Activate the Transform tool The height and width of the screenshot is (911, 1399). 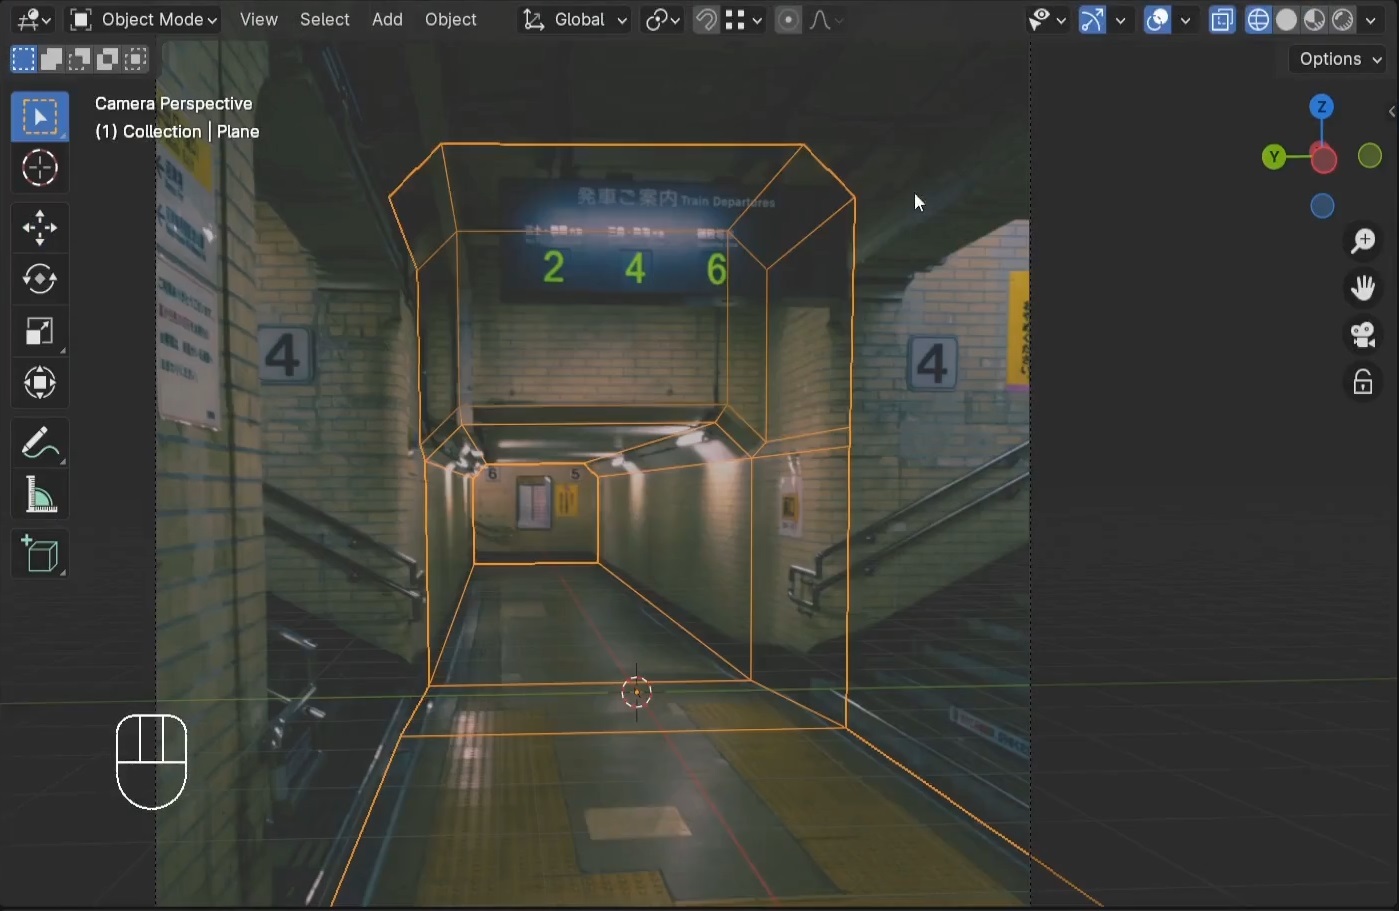pos(40,383)
